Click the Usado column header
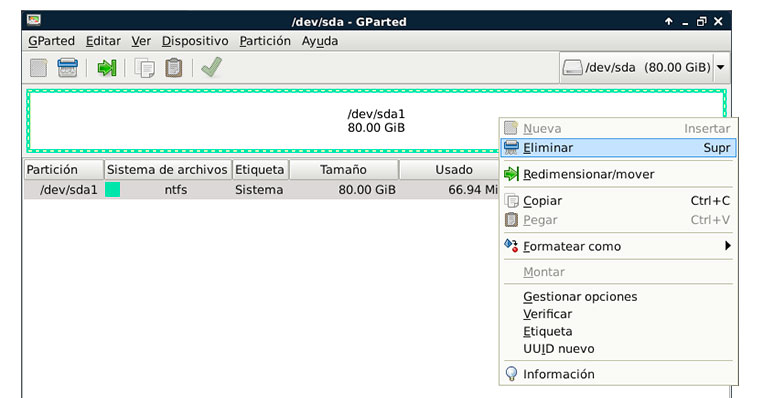The width and height of the screenshot is (760, 398). tap(449, 170)
